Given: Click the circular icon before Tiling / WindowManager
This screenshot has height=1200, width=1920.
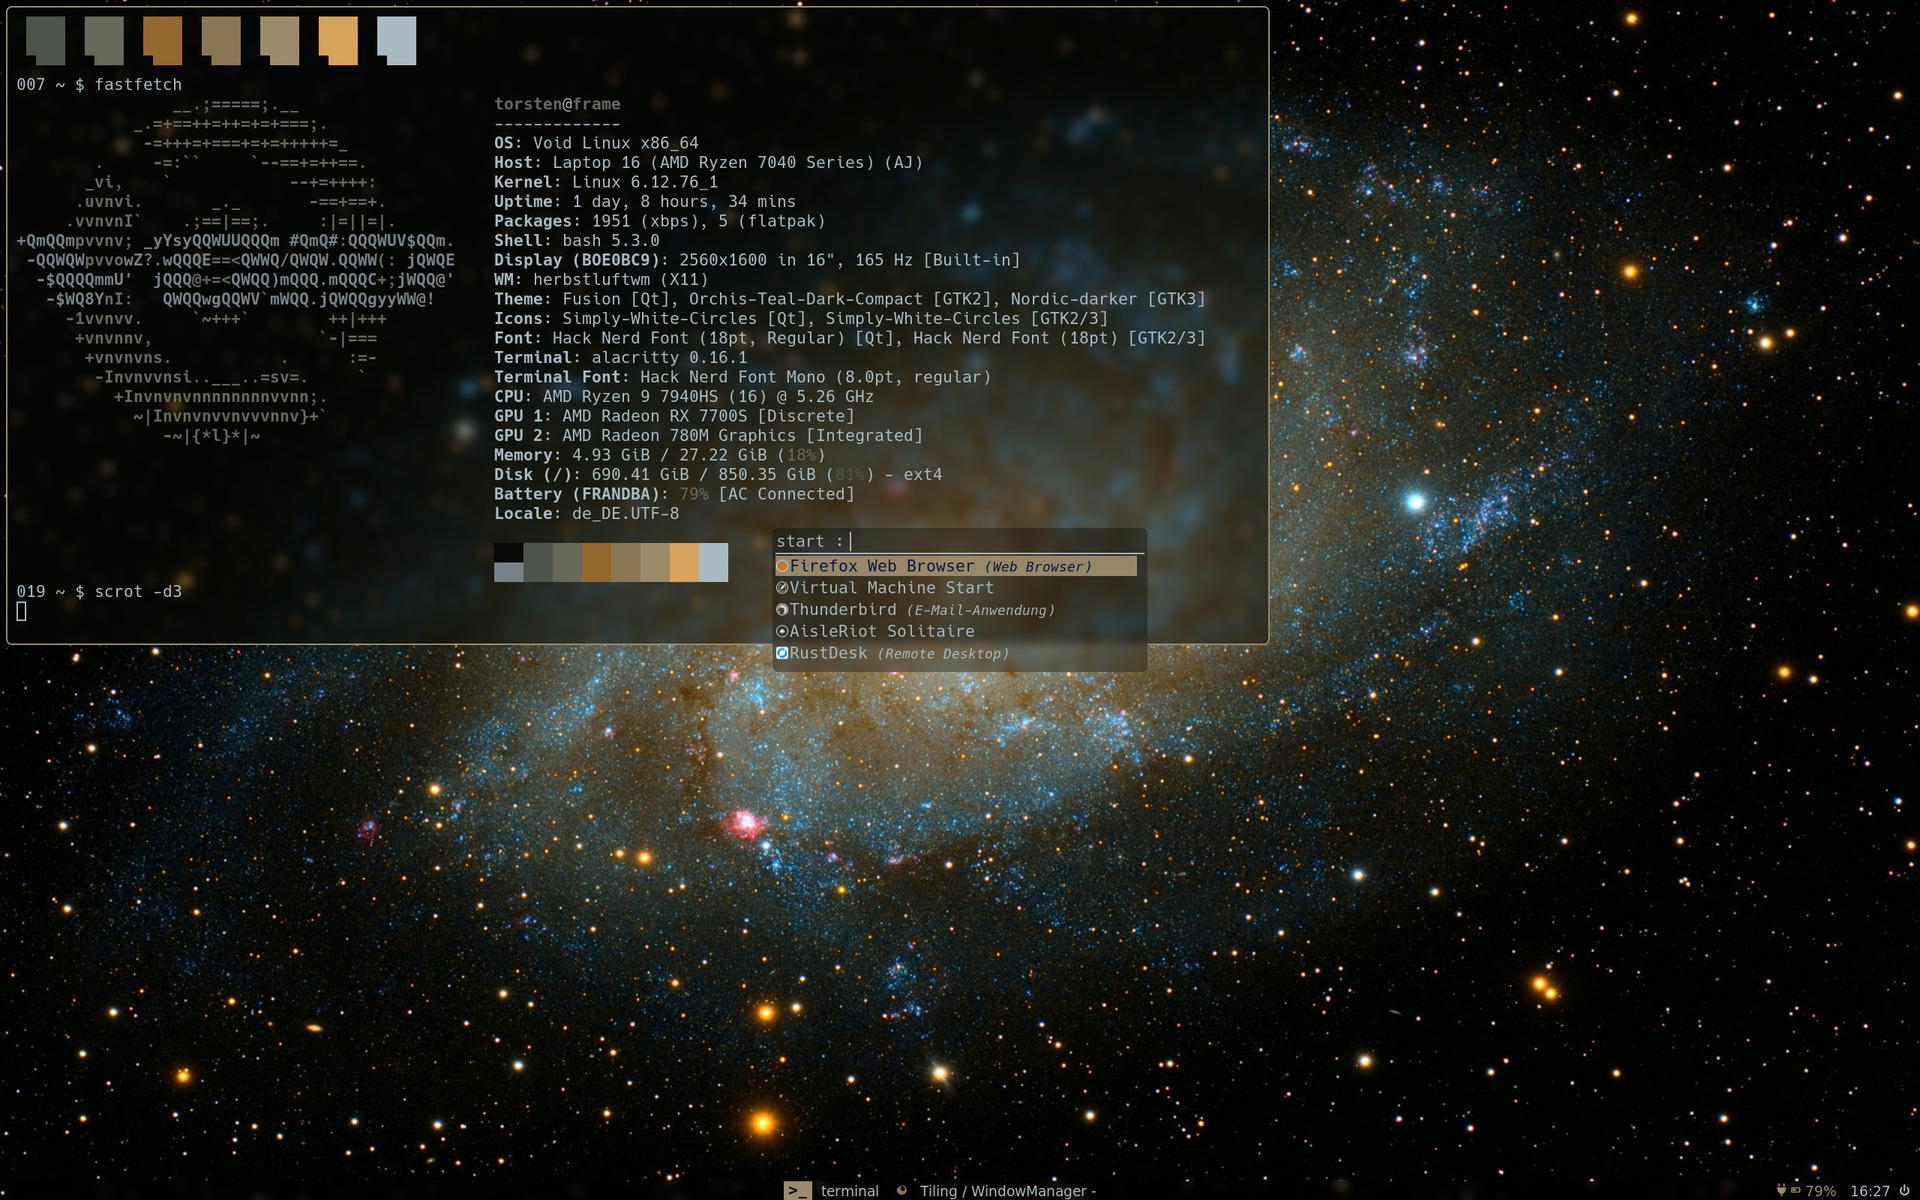Looking at the screenshot, I should click(x=902, y=1190).
